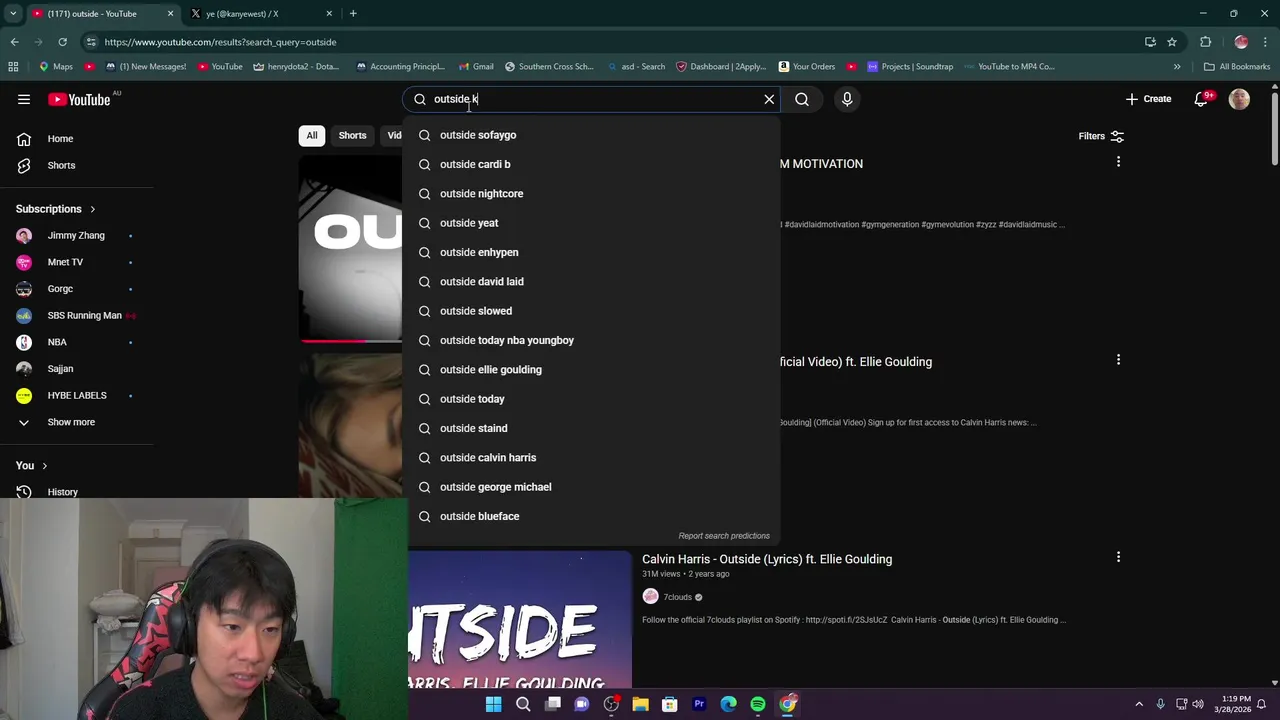Click Report search predictions
The image size is (1280, 720).
point(724,536)
